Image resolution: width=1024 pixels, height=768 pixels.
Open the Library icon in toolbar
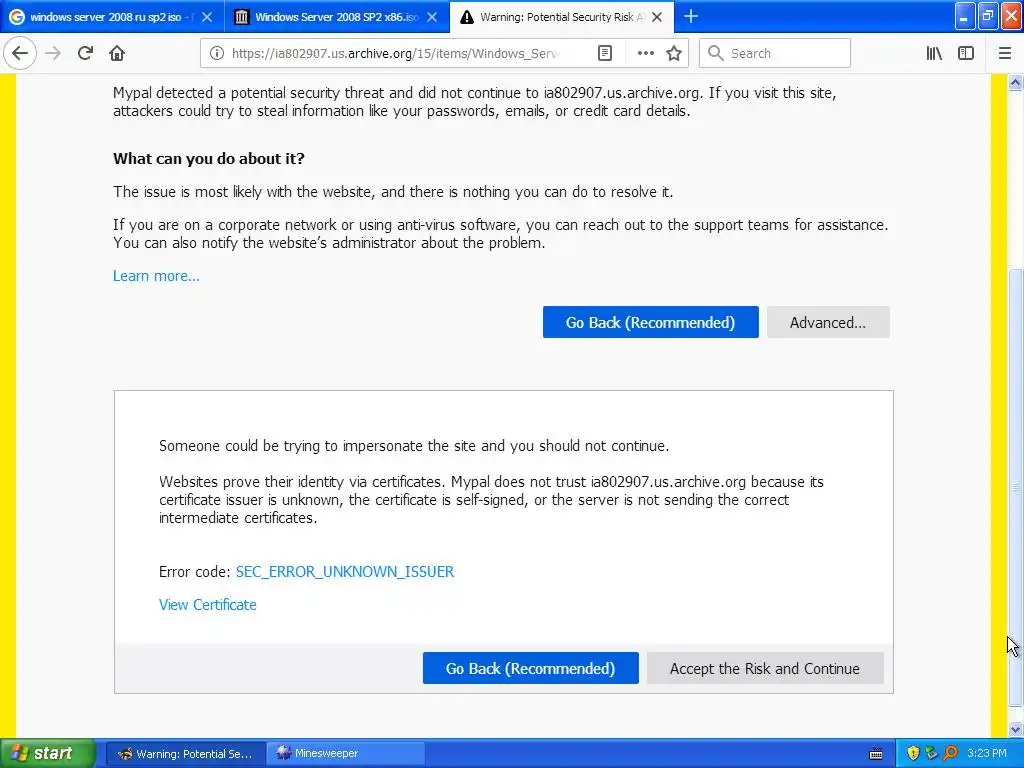click(934, 53)
